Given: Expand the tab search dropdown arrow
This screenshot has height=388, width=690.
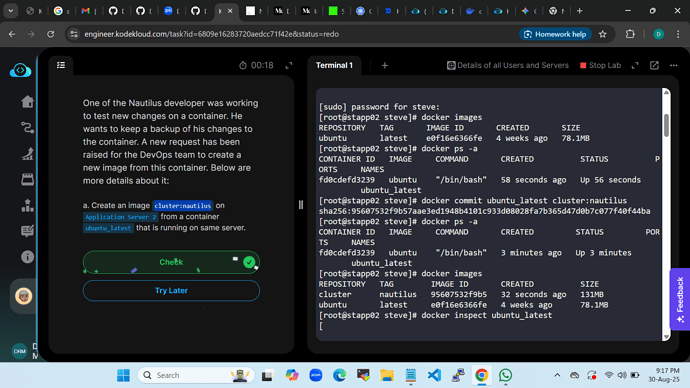Looking at the screenshot, I should point(11,11).
